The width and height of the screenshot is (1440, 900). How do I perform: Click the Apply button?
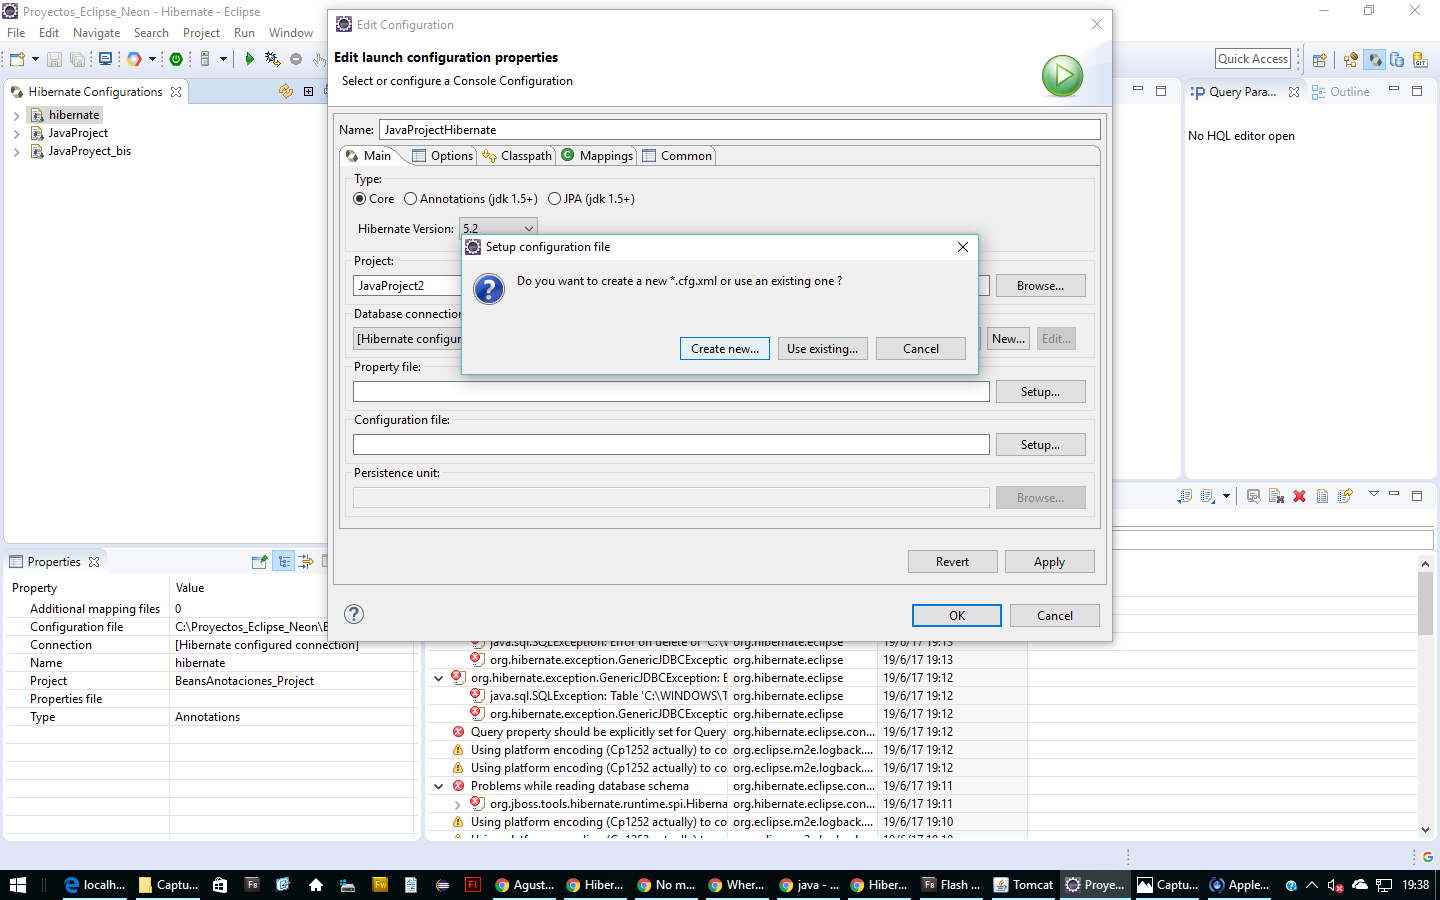pyautogui.click(x=1050, y=562)
